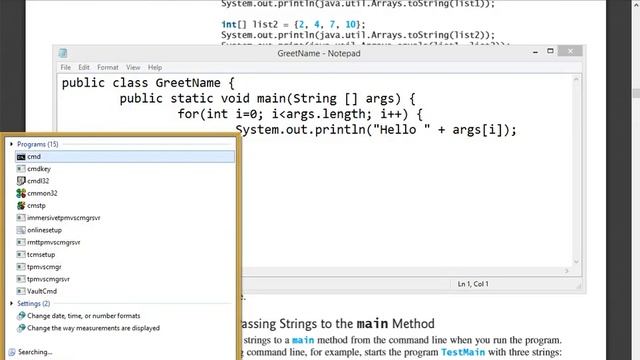Click the immersivetpmvscmgrsvr icon
Image resolution: width=640 pixels, height=360 pixels.
[21, 218]
